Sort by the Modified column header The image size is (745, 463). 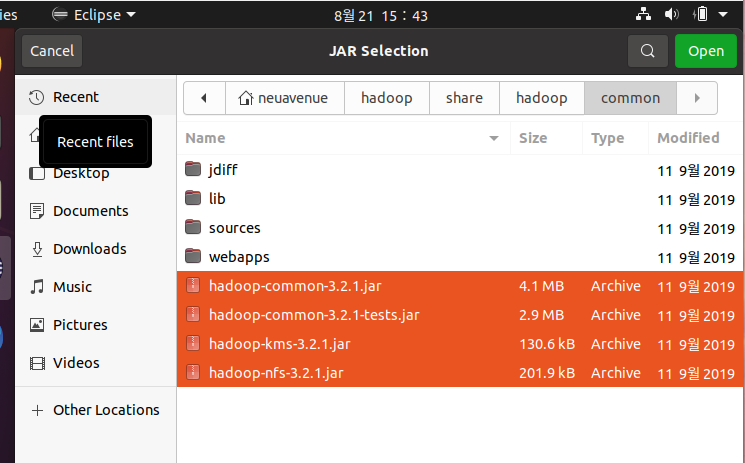point(696,138)
